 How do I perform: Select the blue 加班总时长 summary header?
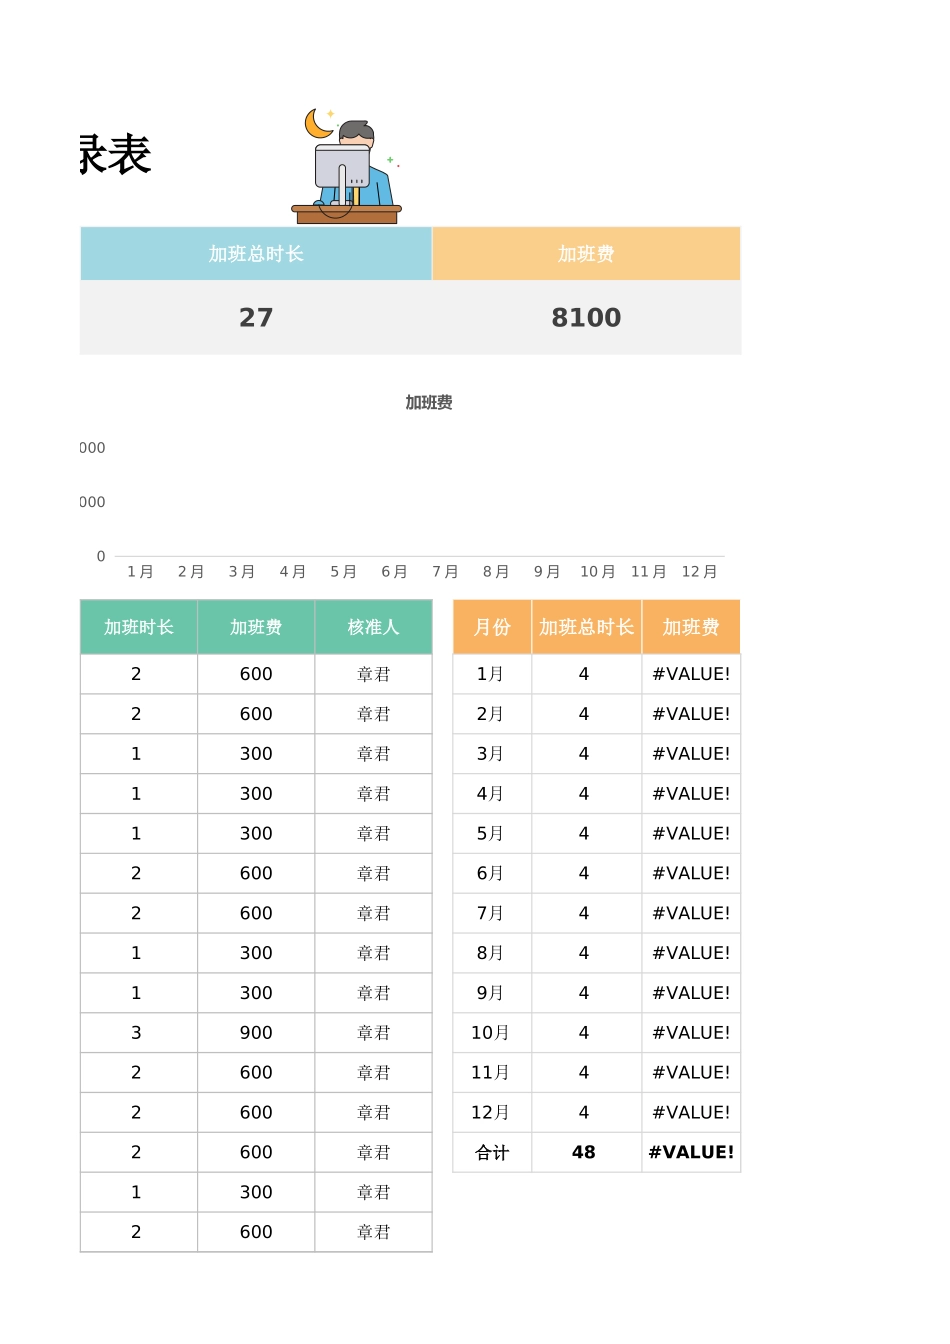coord(256,254)
